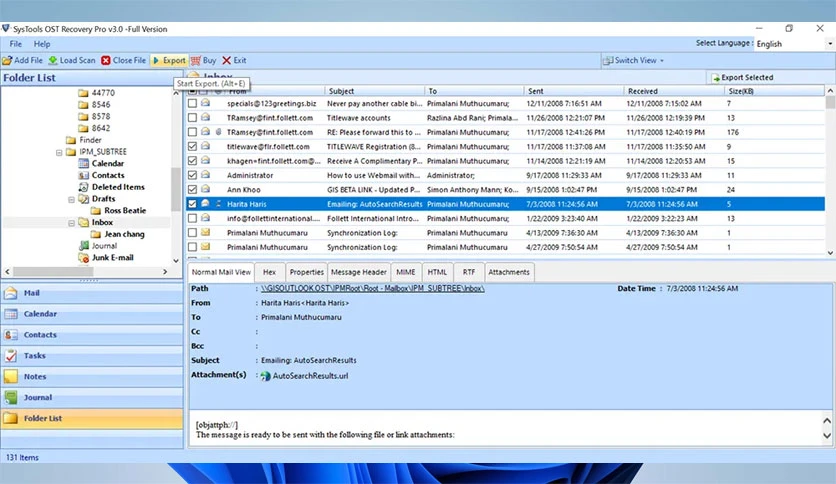Select the 8642 folder icon
The image size is (836, 484).
83,128
